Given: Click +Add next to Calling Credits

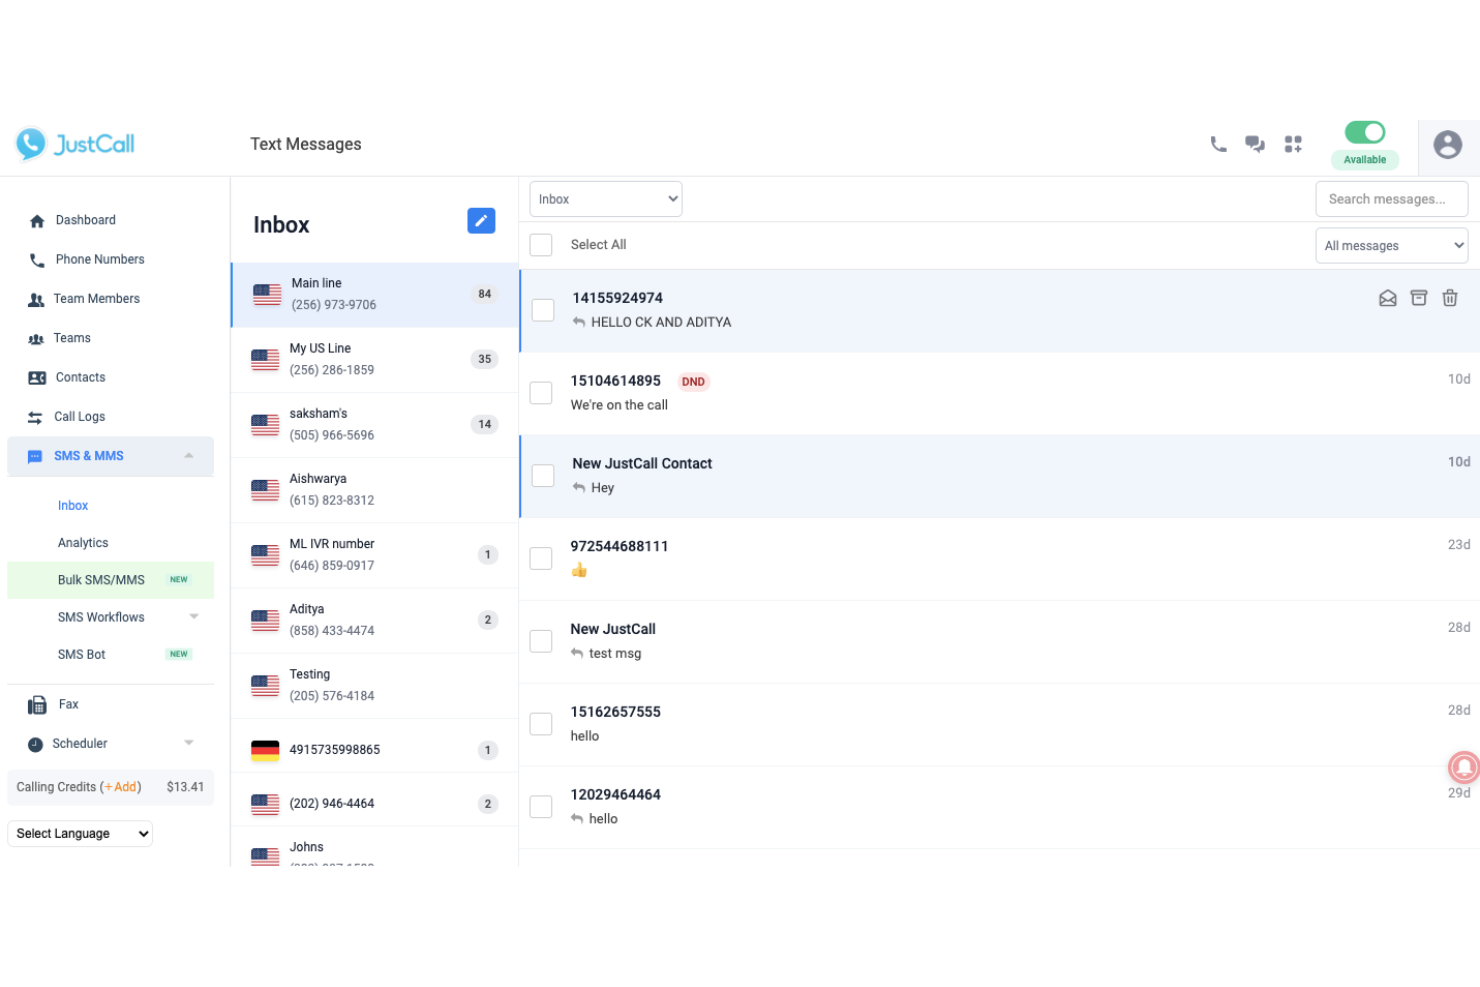Looking at the screenshot, I should point(121,787).
